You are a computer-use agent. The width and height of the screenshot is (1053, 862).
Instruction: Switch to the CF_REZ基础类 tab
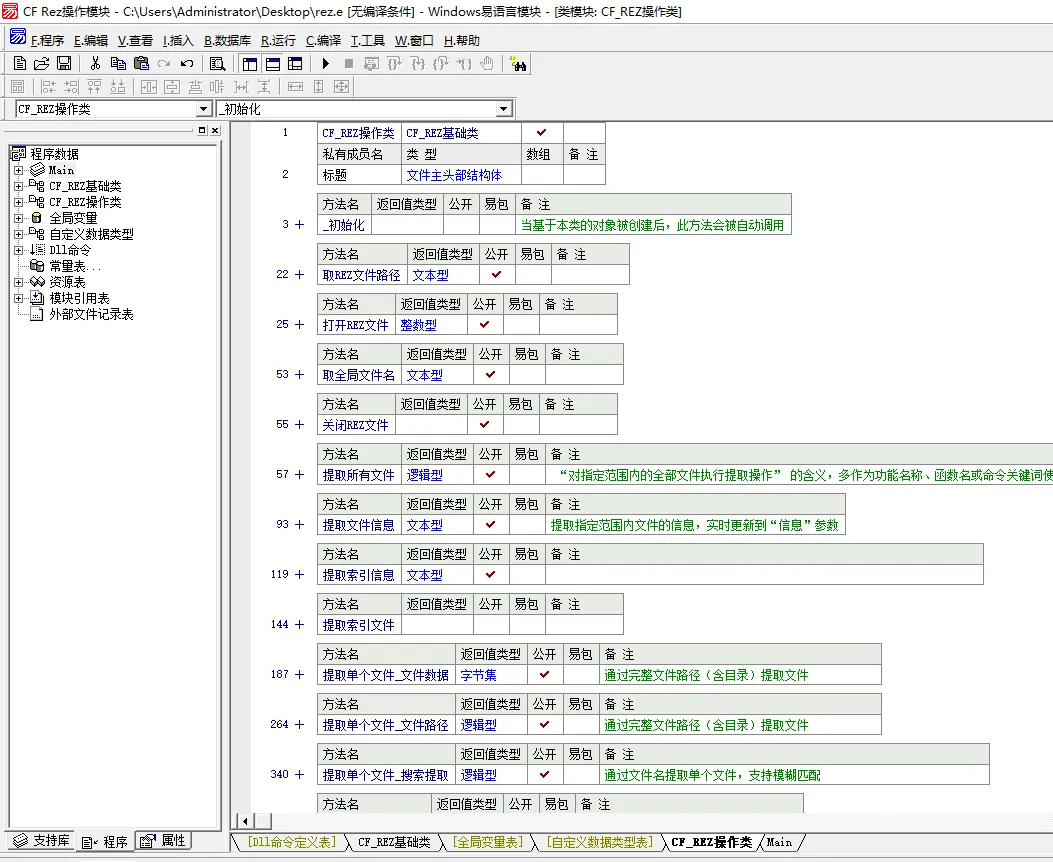point(394,843)
